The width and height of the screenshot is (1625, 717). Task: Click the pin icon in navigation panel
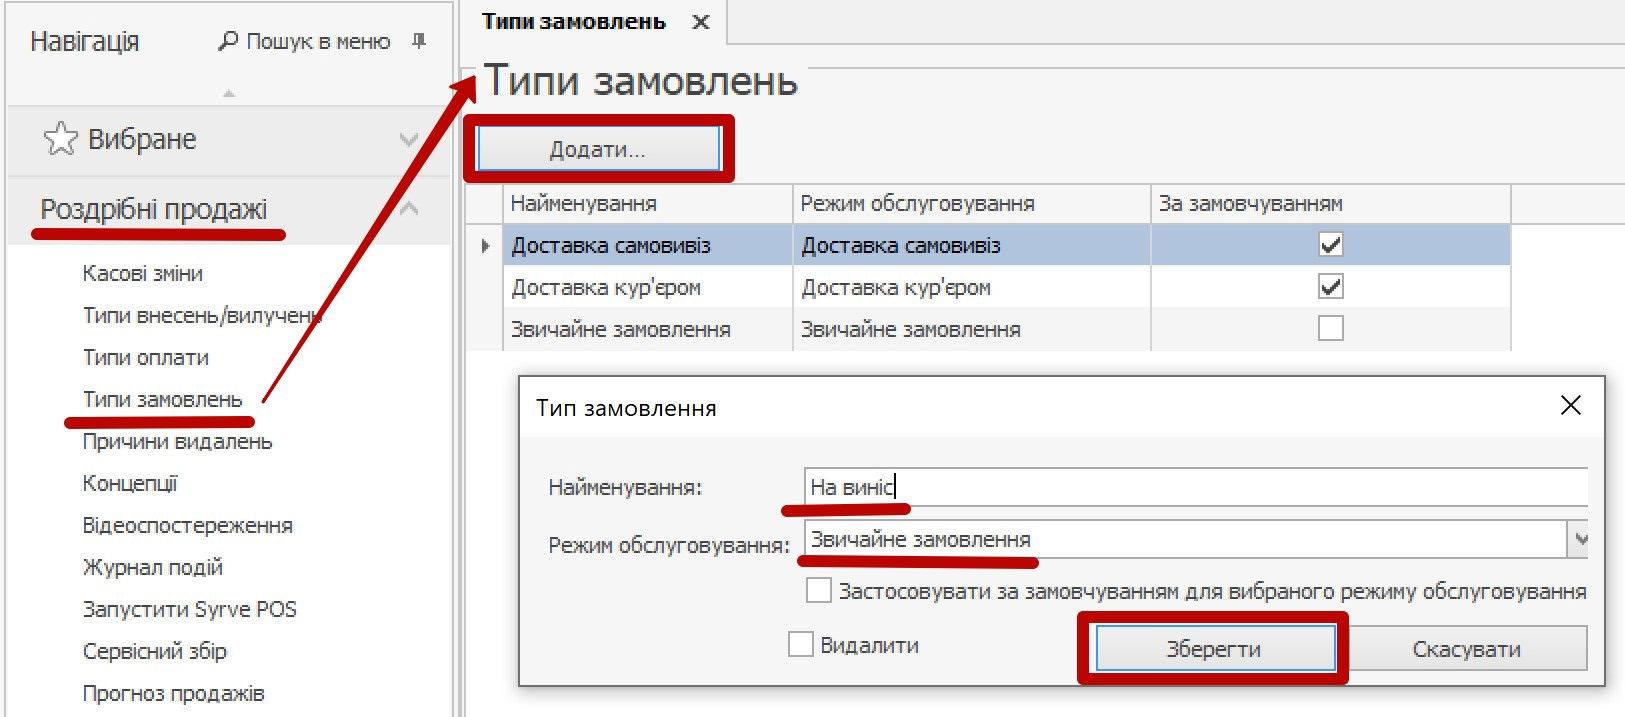[x=419, y=41]
